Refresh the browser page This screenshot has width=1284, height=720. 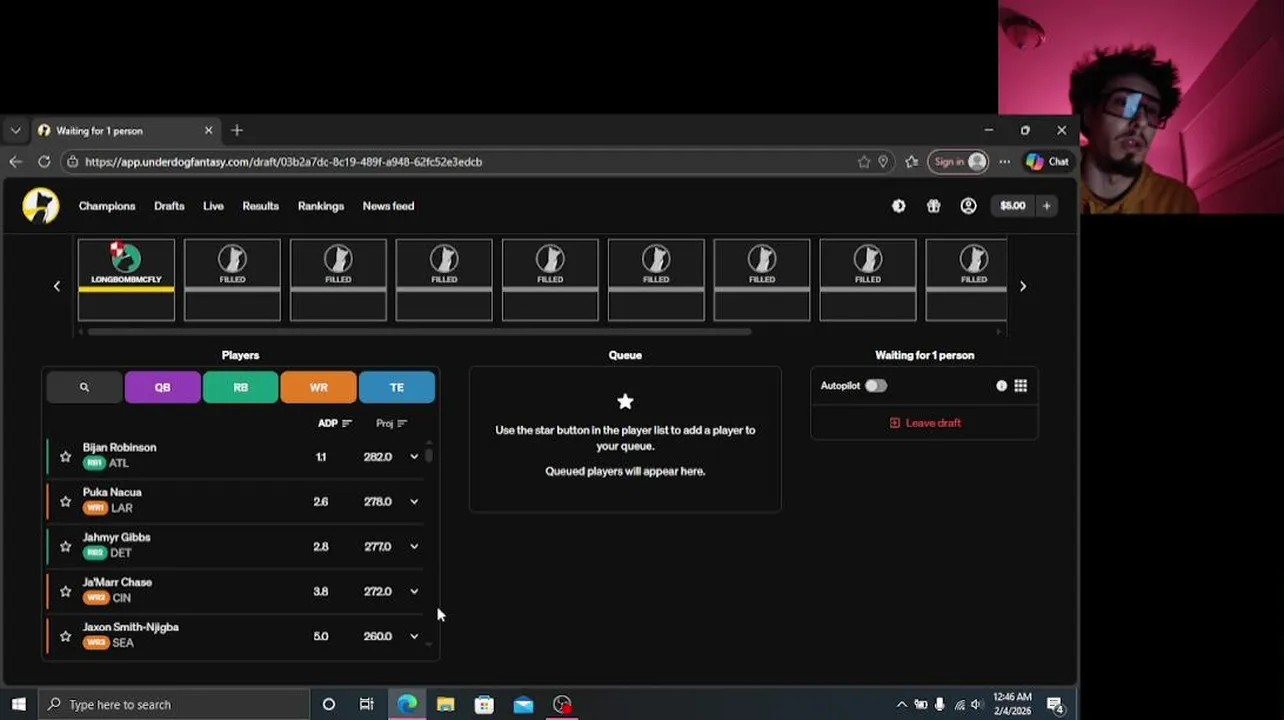pos(44,161)
